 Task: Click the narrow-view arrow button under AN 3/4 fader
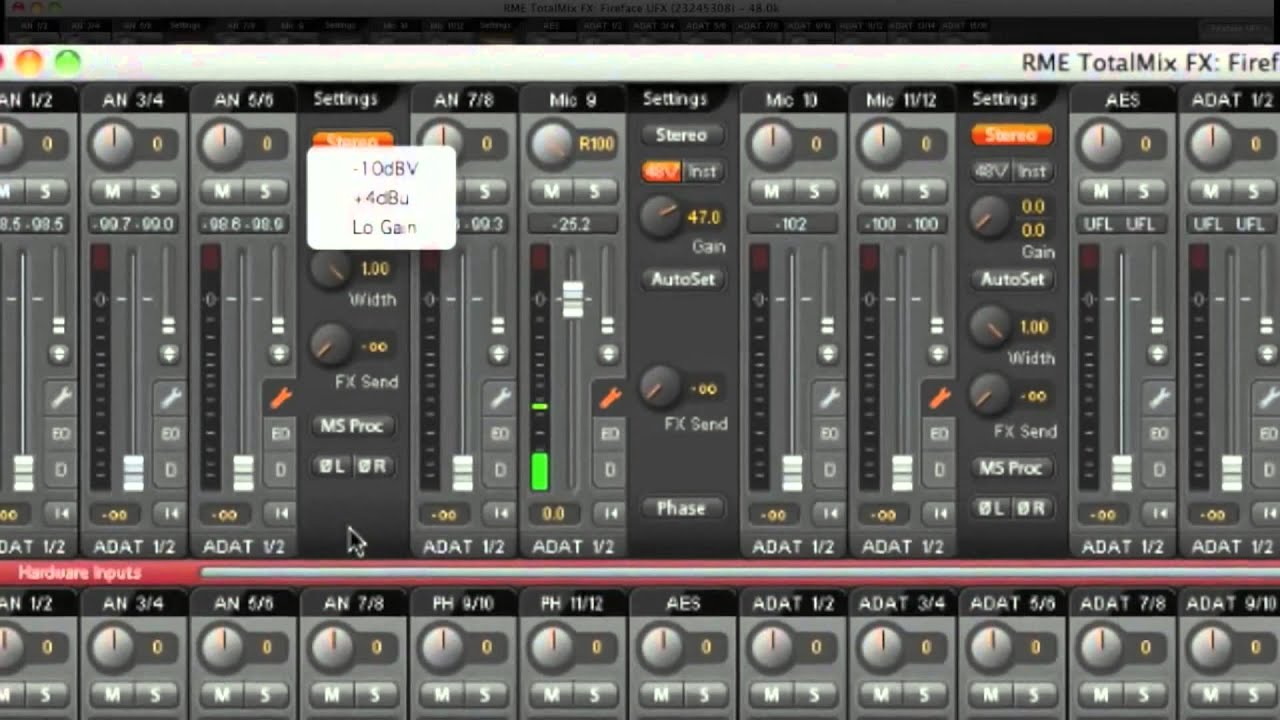click(x=171, y=514)
